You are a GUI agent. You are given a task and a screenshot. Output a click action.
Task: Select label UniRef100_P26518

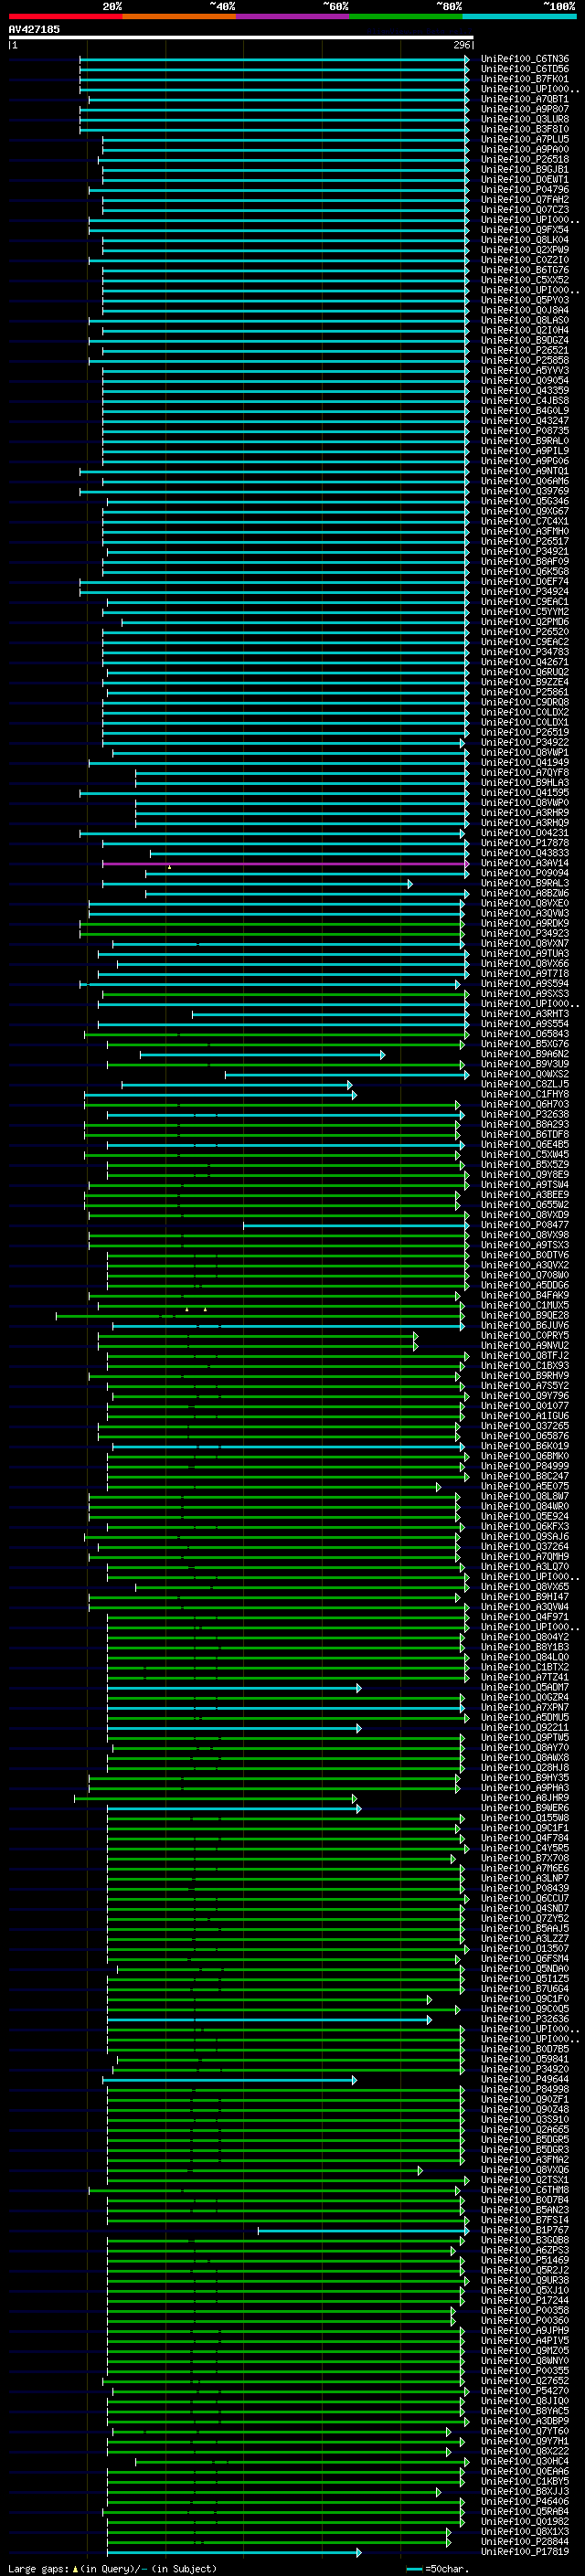525,159
